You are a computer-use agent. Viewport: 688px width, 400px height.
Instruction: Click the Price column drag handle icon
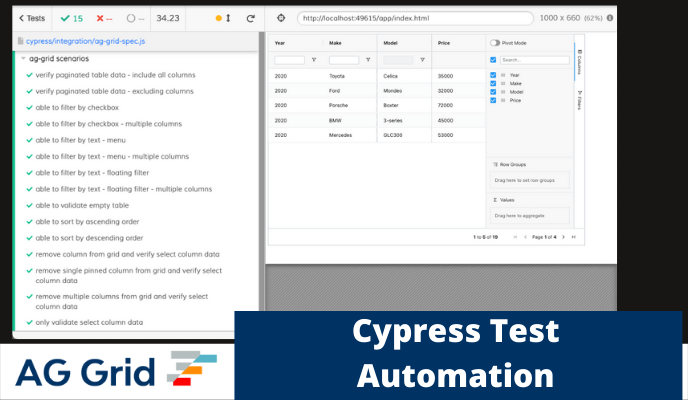pyautogui.click(x=503, y=100)
